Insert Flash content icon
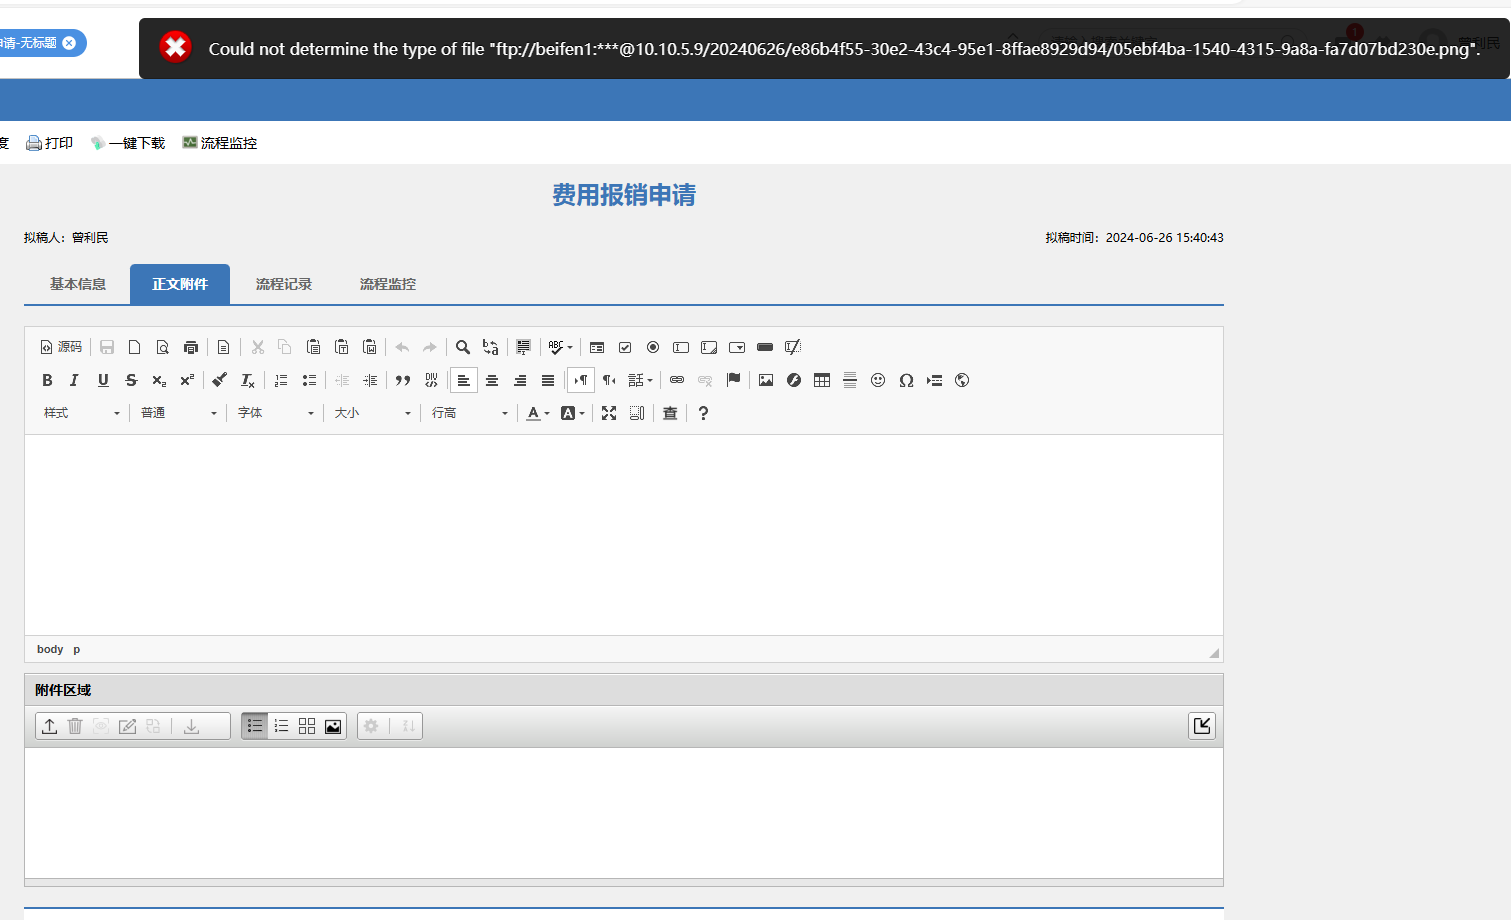The height and width of the screenshot is (920, 1511). point(794,380)
